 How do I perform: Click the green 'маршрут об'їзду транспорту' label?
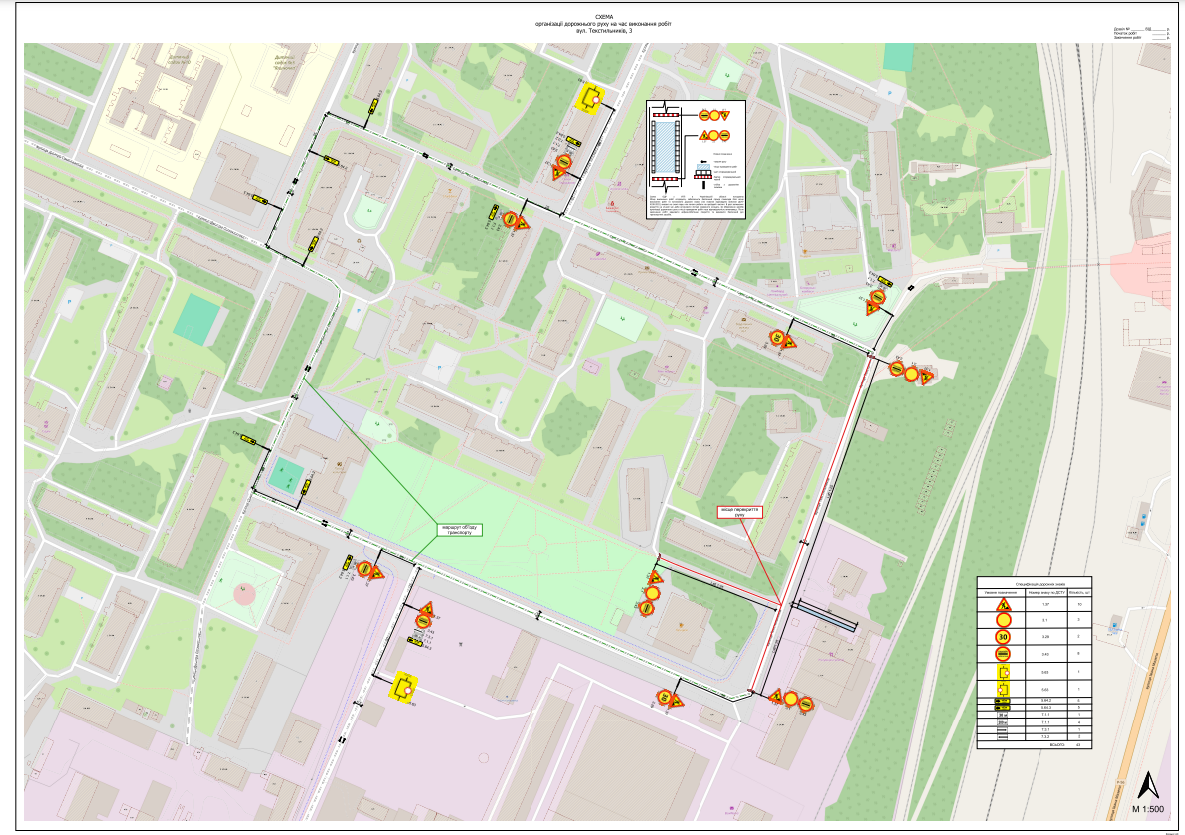(459, 529)
